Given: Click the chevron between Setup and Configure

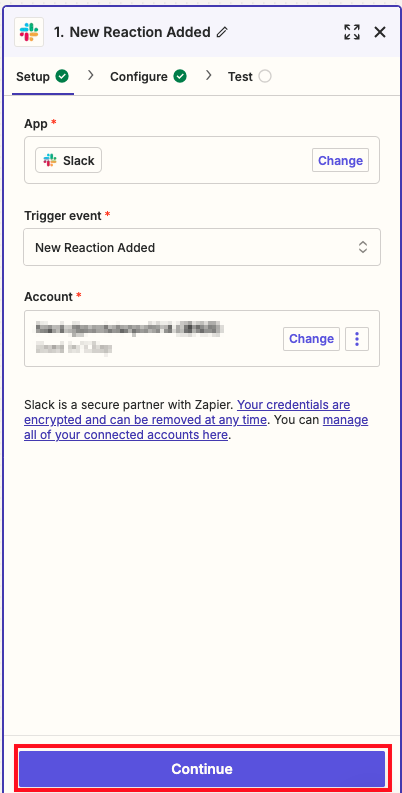Looking at the screenshot, I should 91,75.
